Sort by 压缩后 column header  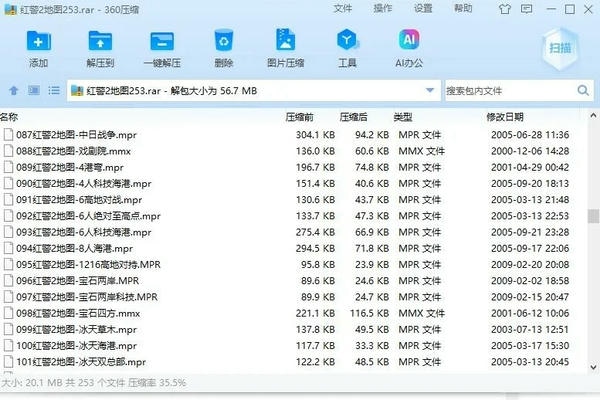tap(354, 117)
